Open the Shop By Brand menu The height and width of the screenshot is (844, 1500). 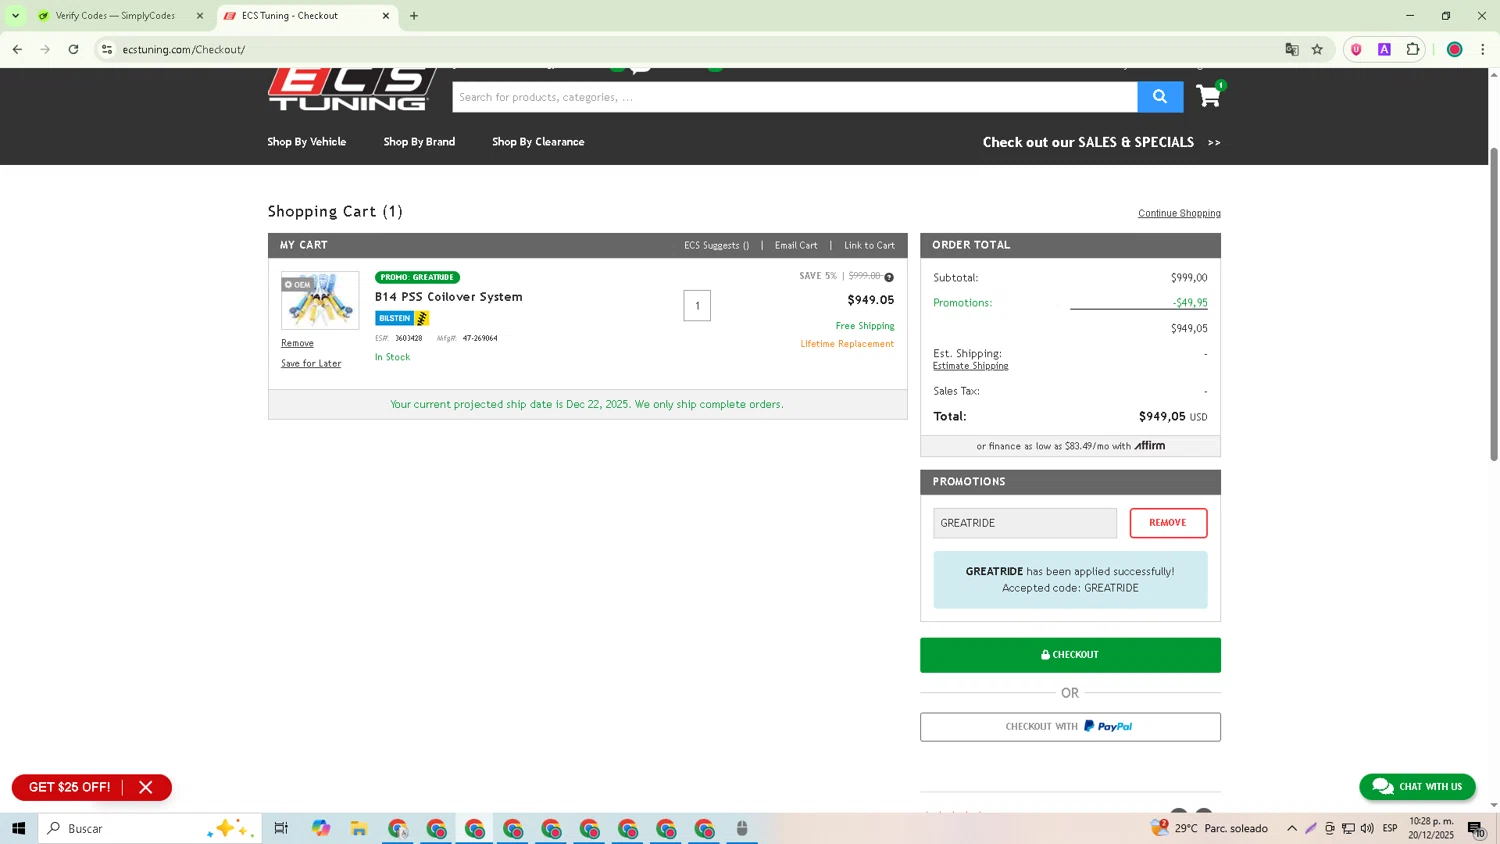click(419, 142)
